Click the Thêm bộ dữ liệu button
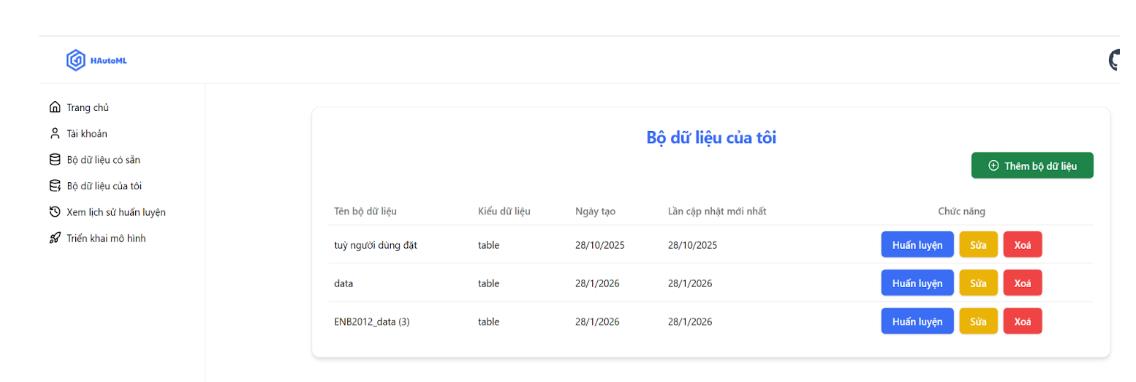1136x382 pixels. [1032, 166]
